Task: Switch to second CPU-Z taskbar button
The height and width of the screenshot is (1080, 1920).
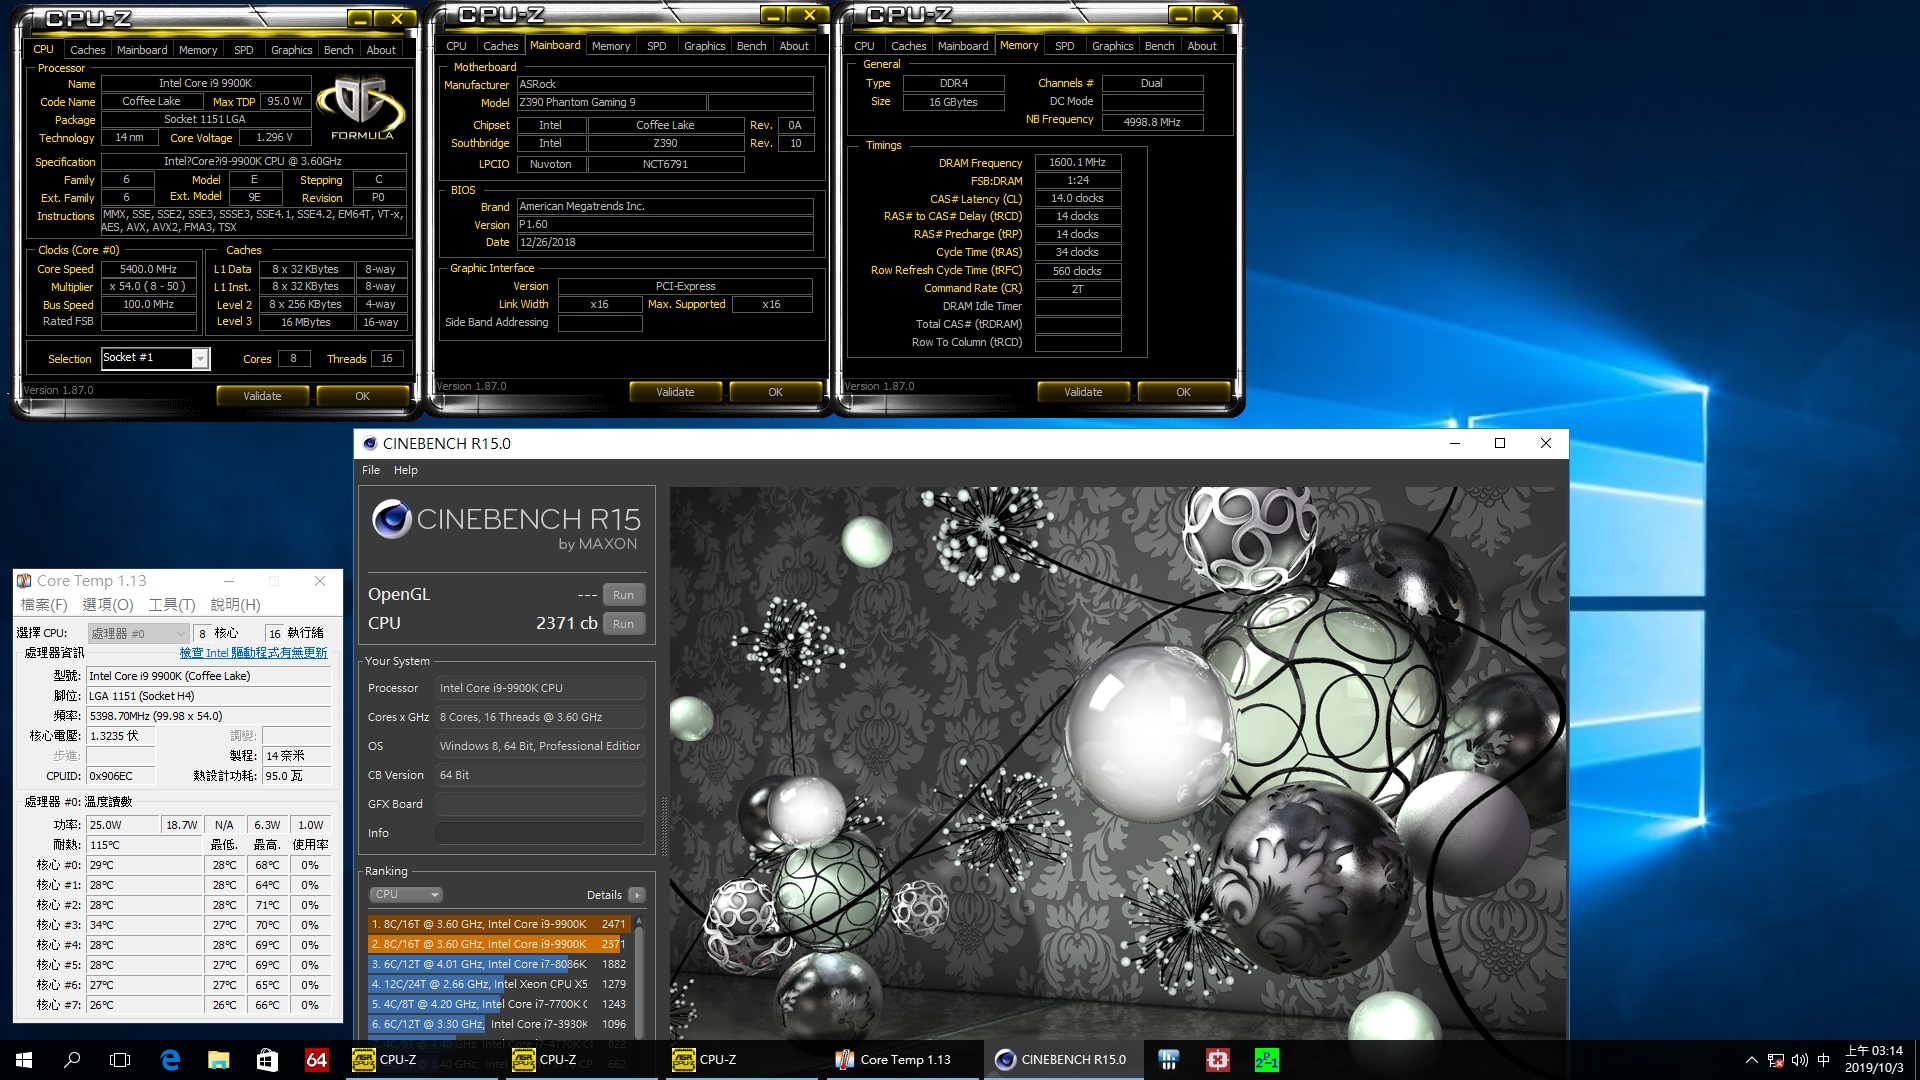Action: click(580, 1060)
